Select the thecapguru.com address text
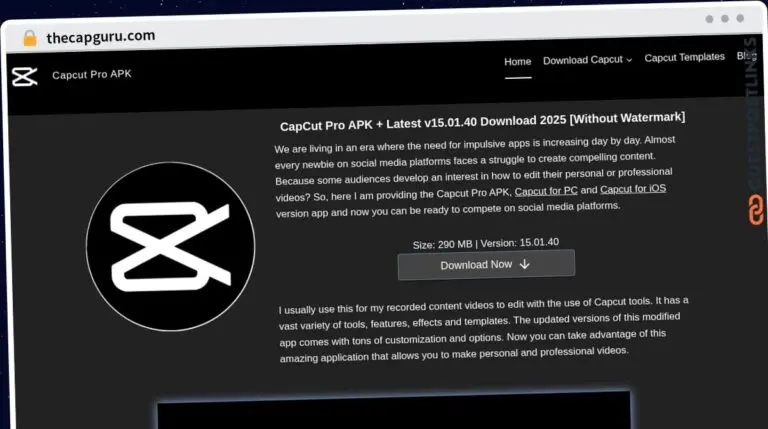This screenshot has width=768, height=429. [x=101, y=37]
